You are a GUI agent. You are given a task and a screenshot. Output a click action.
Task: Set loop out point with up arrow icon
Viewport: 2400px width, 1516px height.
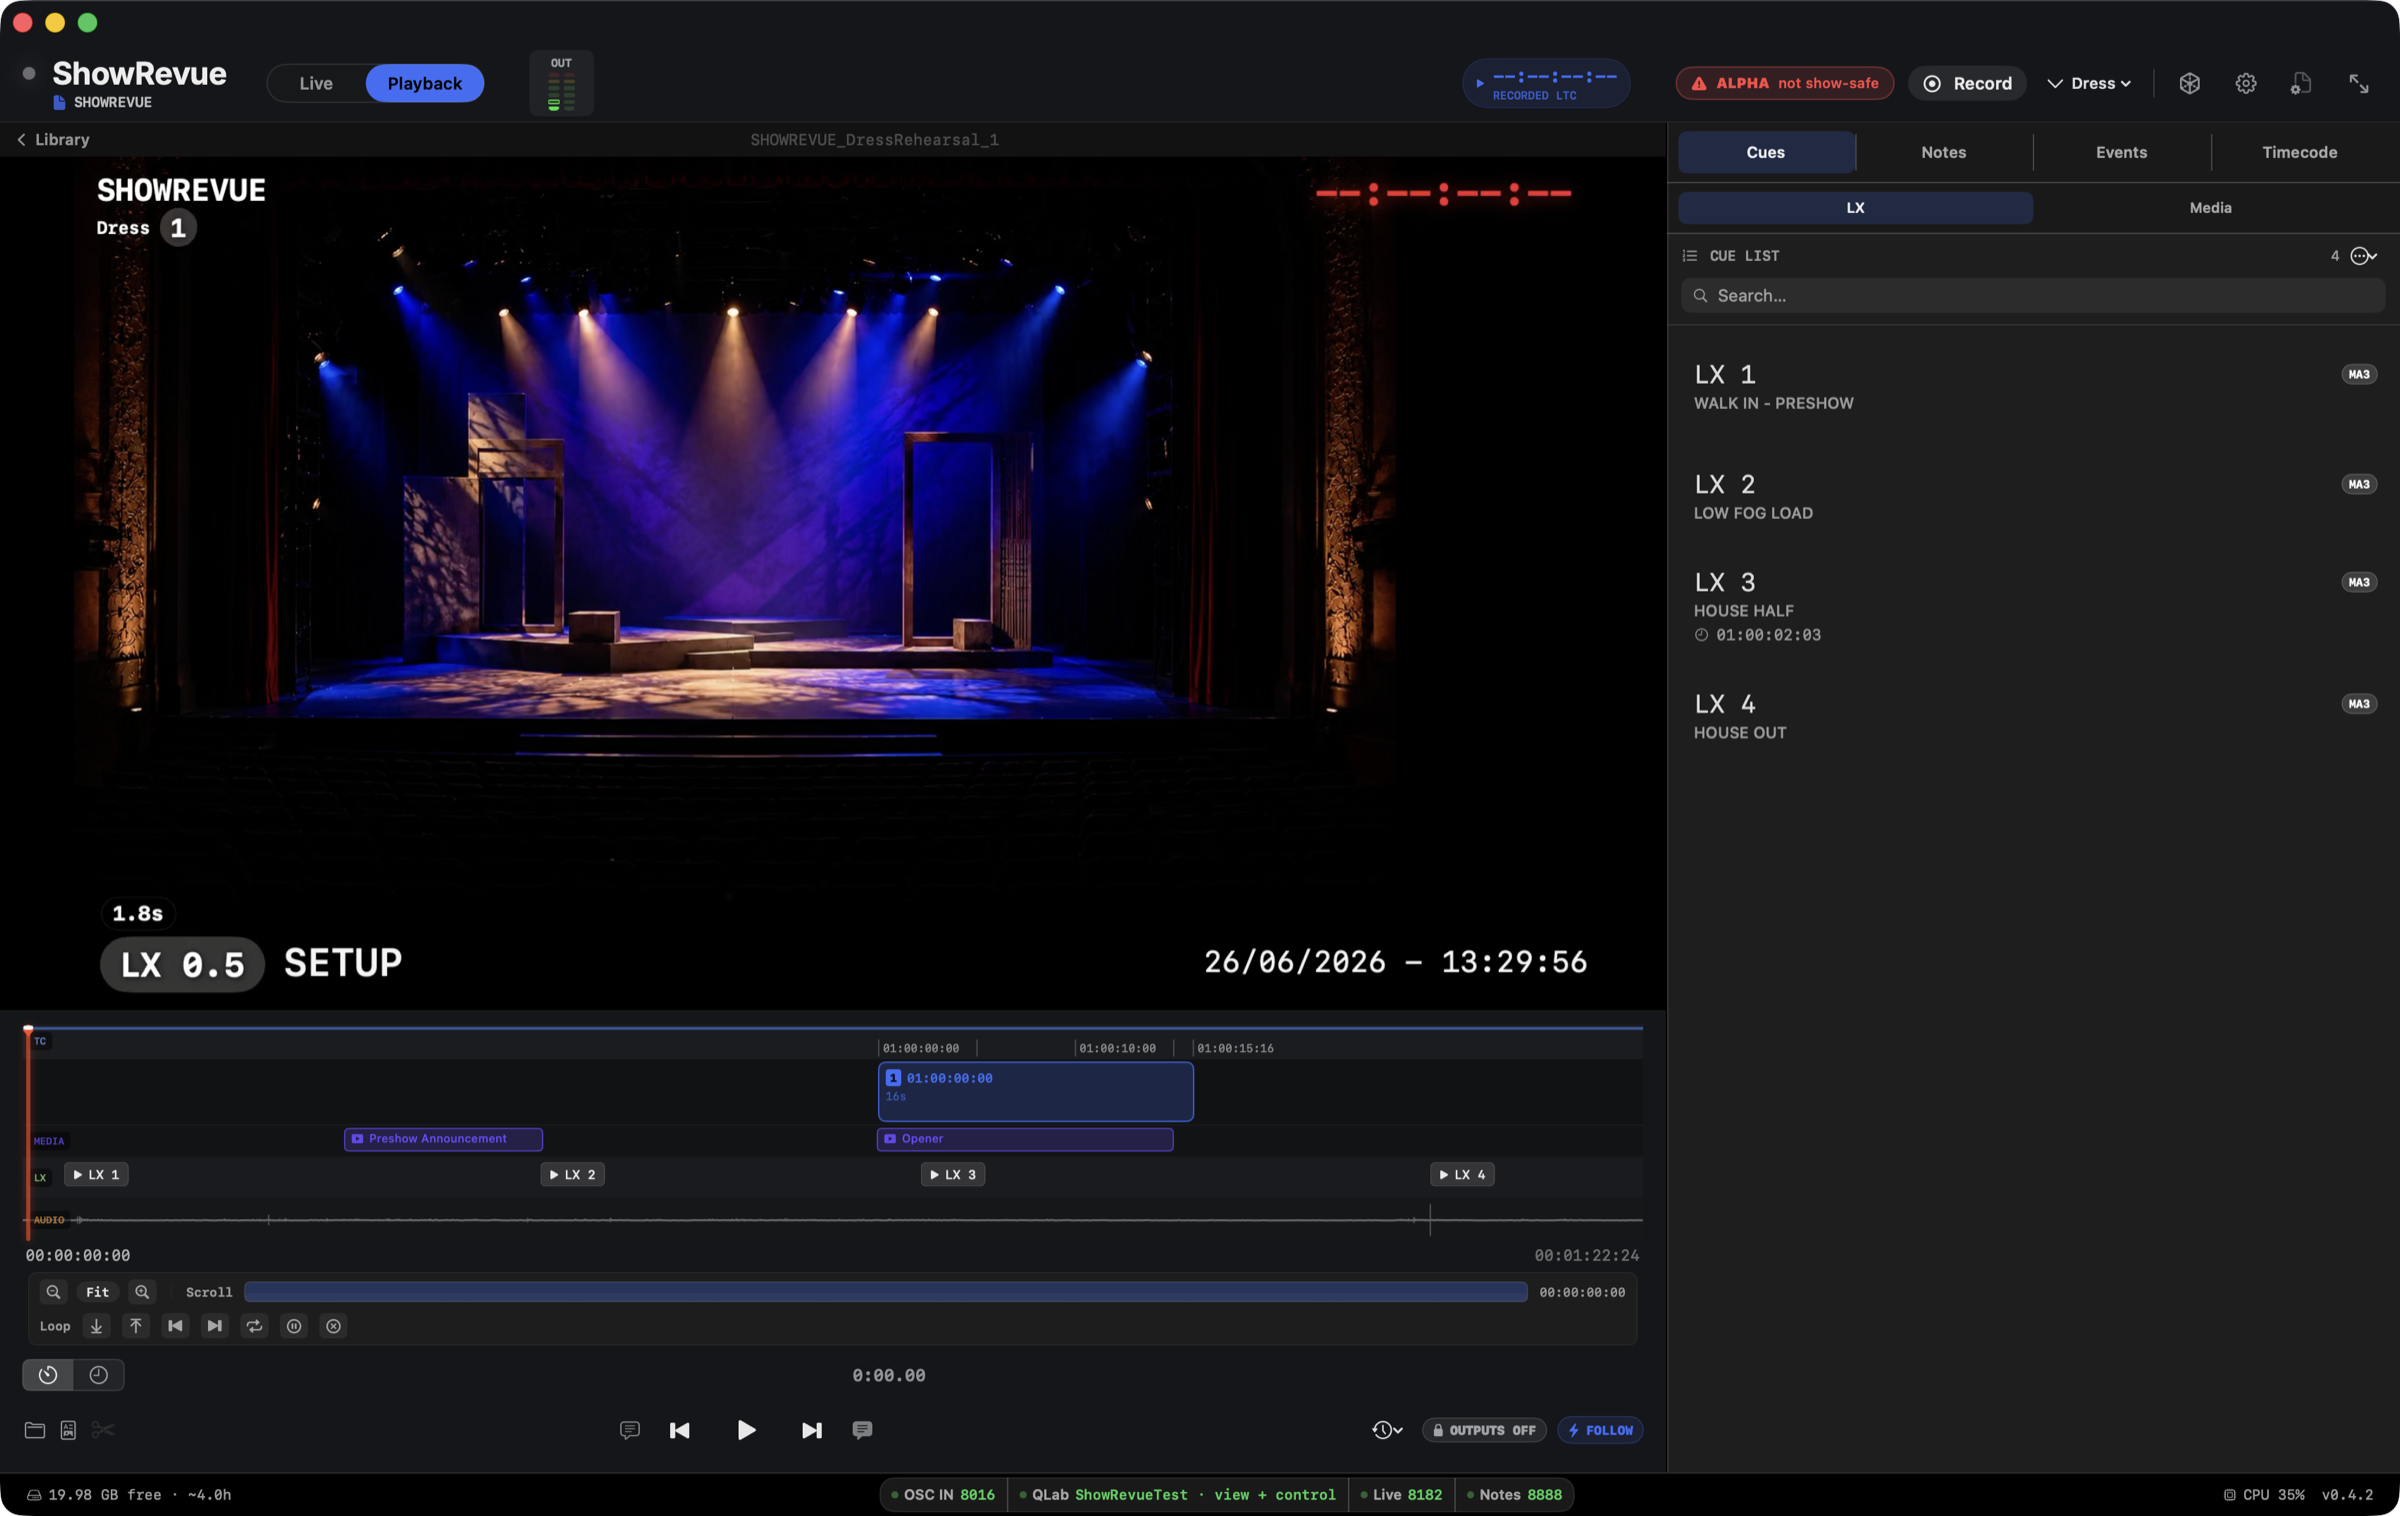[135, 1326]
